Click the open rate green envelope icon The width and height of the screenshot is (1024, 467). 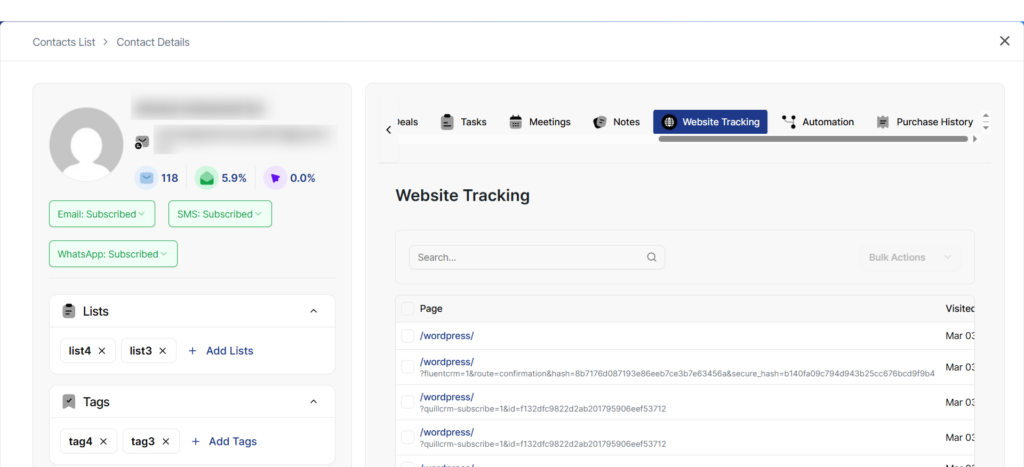(206, 178)
